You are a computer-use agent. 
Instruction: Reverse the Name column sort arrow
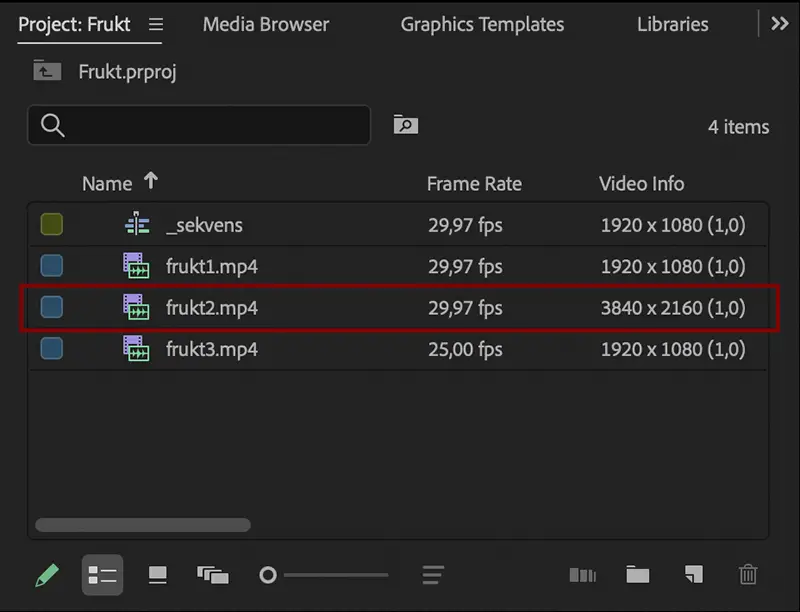[x=151, y=181]
